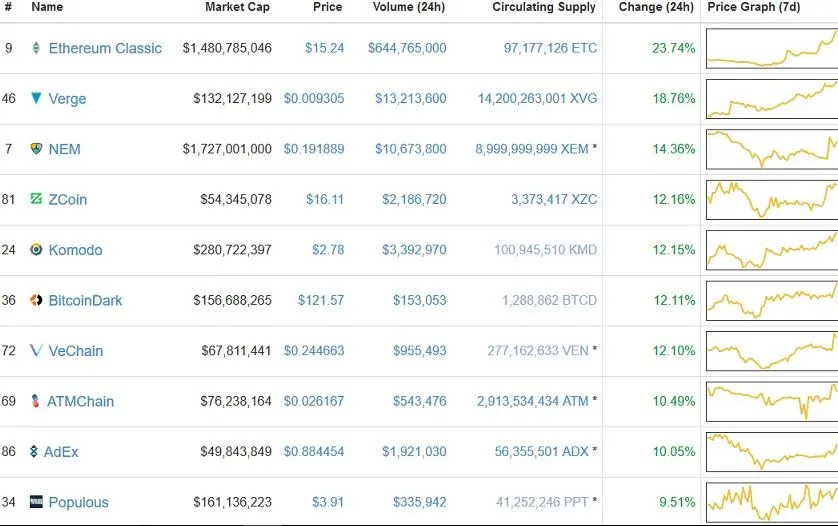Click supply 8,999,999,999 XEM
Image resolution: width=838 pixels, height=526 pixels.
click(x=532, y=149)
